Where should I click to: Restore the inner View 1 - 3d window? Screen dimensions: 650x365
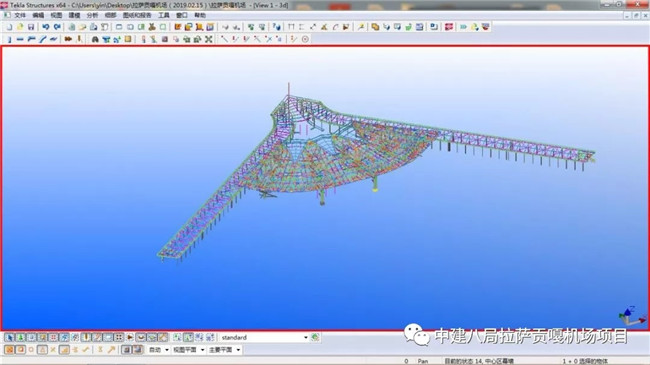point(636,15)
